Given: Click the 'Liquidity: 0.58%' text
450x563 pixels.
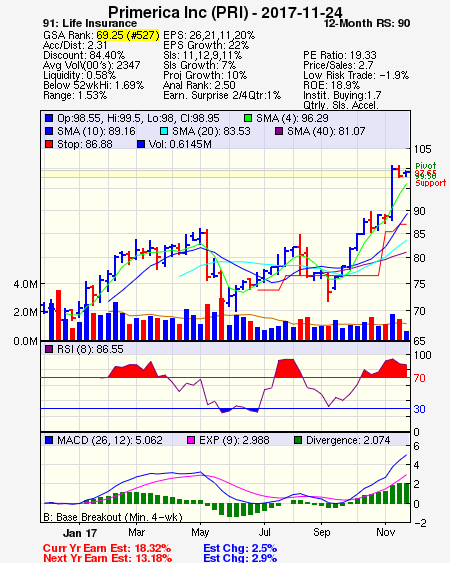Looking at the screenshot, I should click(79, 75).
